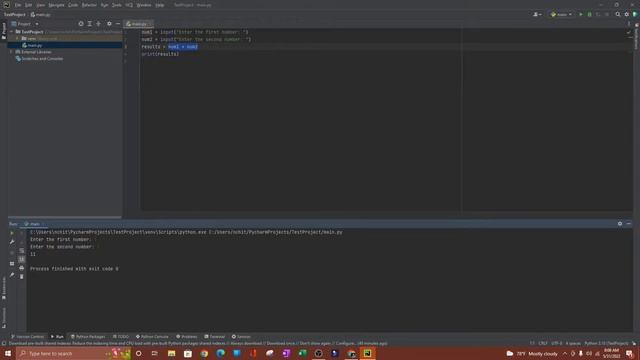Screen dimensions: 640x360
Task: Click the layout icon in Run panel left strip
Action: pos(12,264)
